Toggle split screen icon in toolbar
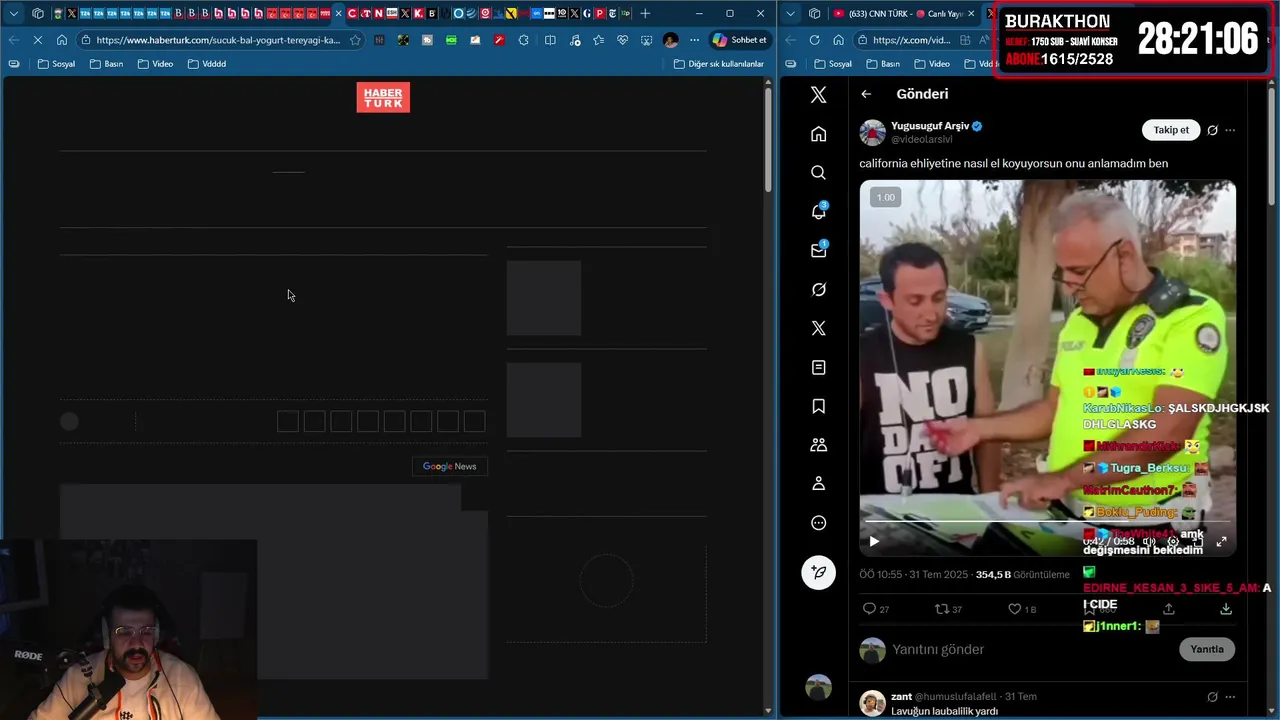Image resolution: width=1280 pixels, height=720 pixels. [550, 40]
